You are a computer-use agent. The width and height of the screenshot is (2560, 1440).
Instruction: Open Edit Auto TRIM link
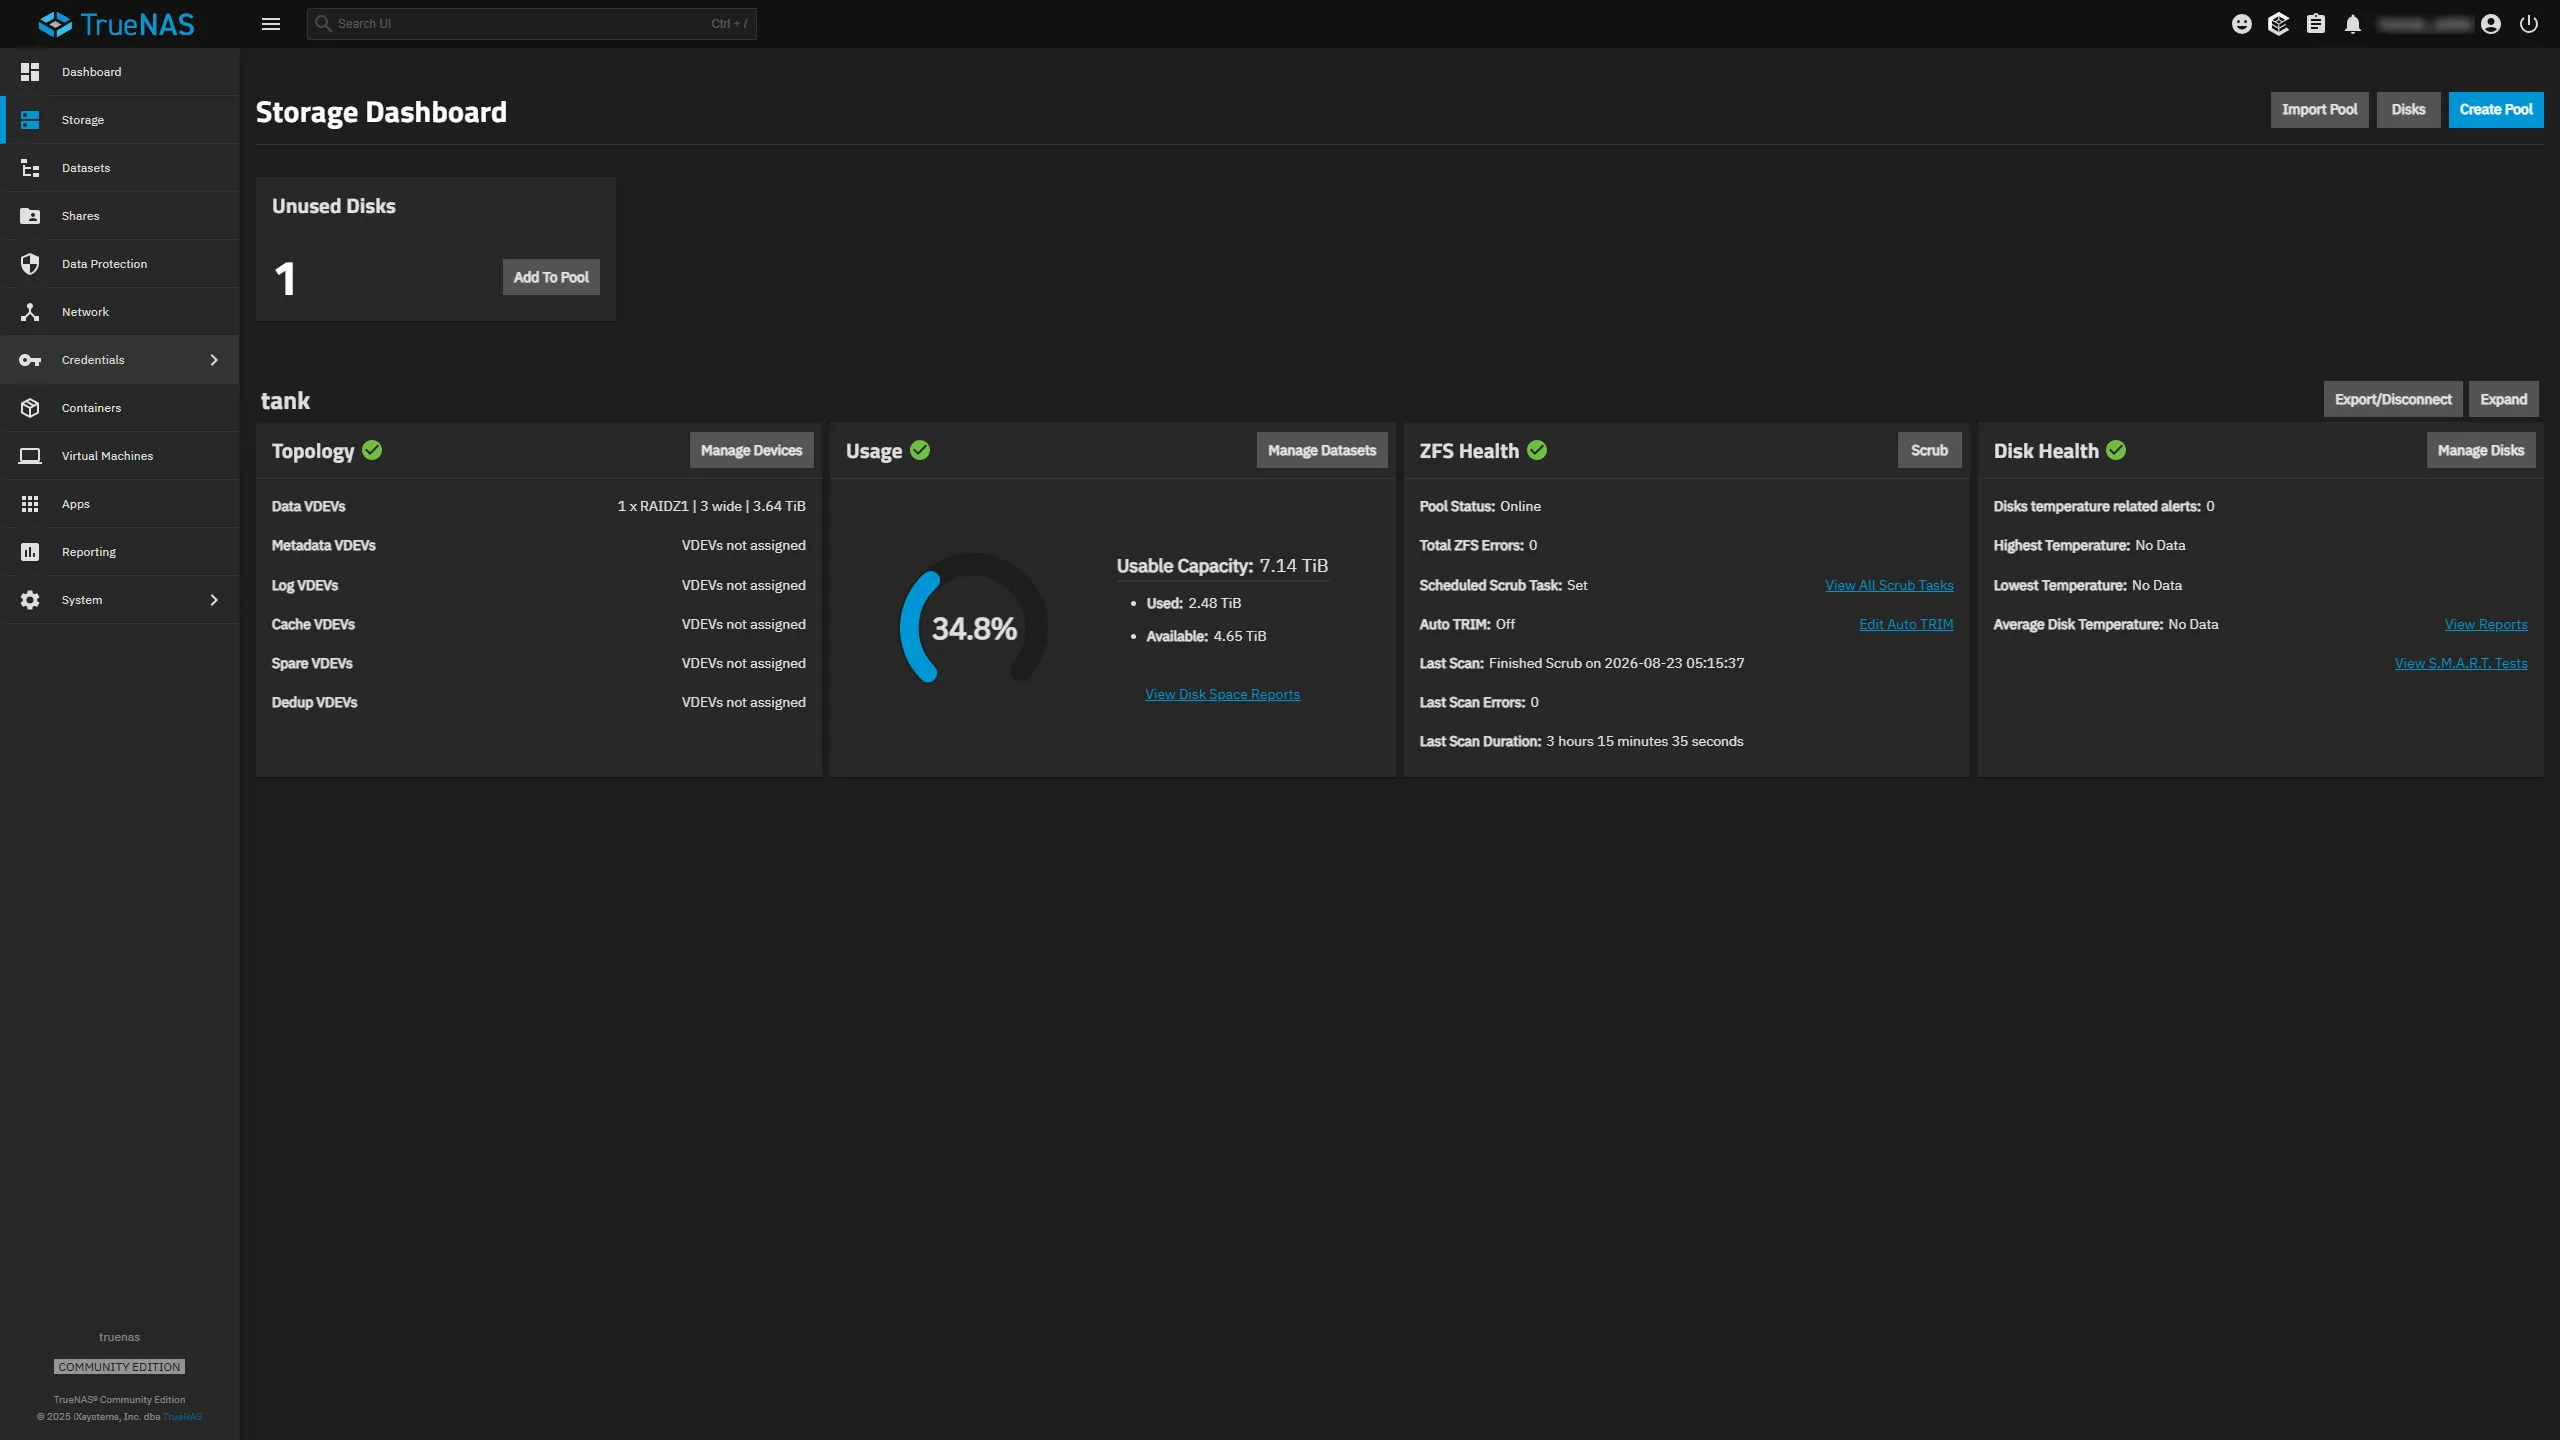coord(1906,624)
